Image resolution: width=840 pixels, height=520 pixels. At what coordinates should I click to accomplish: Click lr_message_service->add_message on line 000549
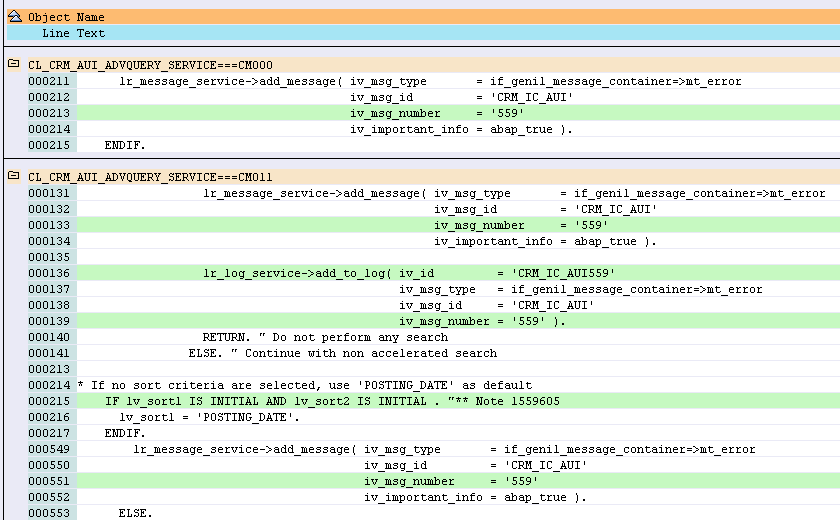pyautogui.click(x=243, y=449)
